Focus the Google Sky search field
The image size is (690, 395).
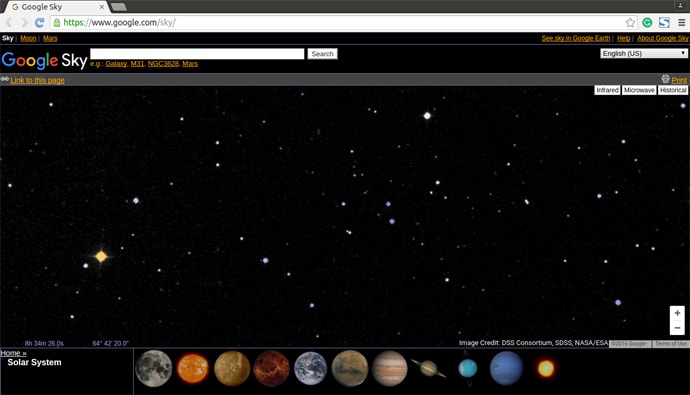pyautogui.click(x=197, y=54)
